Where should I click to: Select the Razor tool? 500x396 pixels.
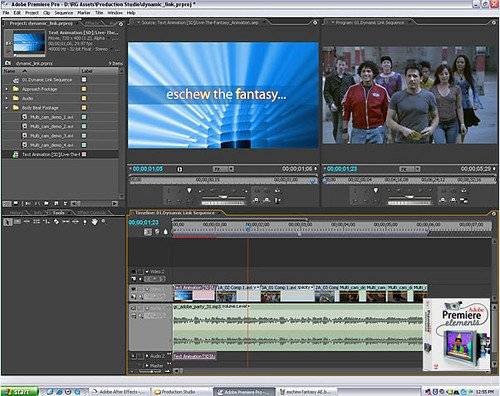click(x=56, y=221)
